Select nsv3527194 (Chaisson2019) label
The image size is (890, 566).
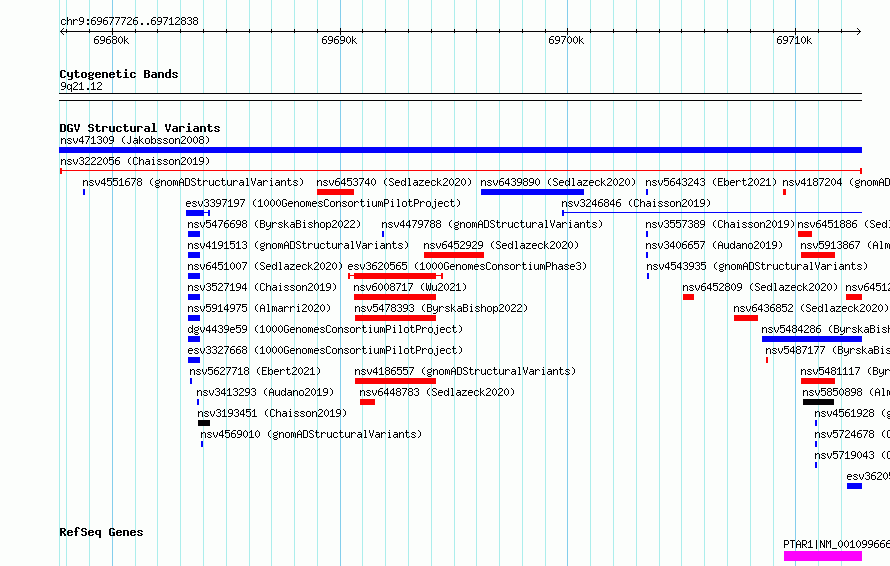262,287
